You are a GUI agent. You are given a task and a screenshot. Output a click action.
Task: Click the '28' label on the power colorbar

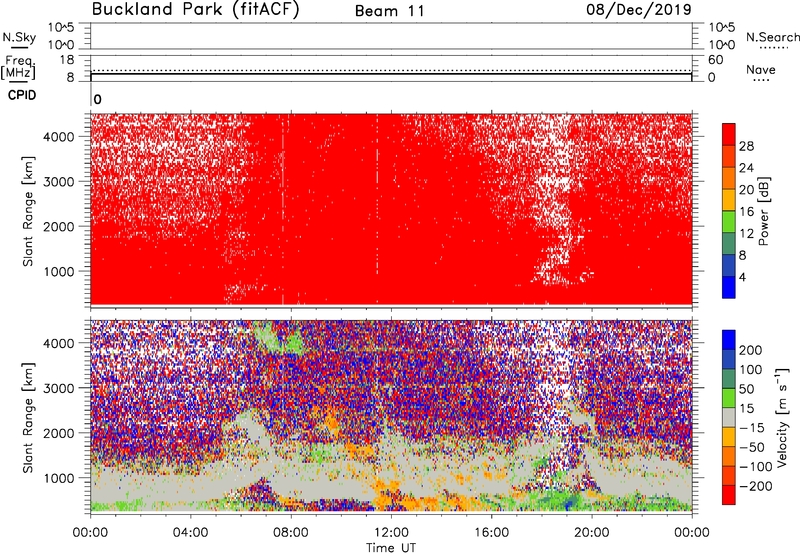pos(746,146)
